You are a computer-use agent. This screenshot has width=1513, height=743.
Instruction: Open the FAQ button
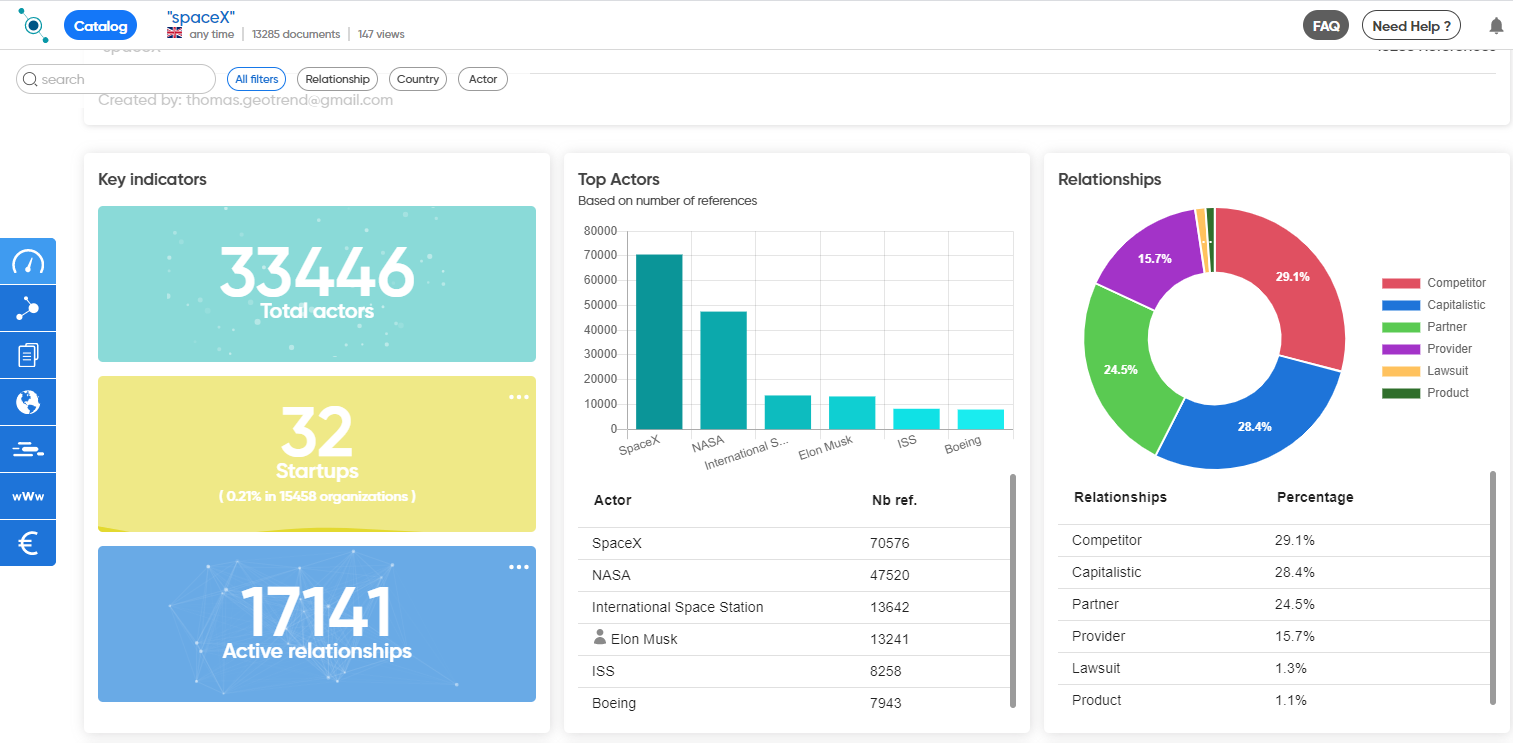click(1326, 26)
